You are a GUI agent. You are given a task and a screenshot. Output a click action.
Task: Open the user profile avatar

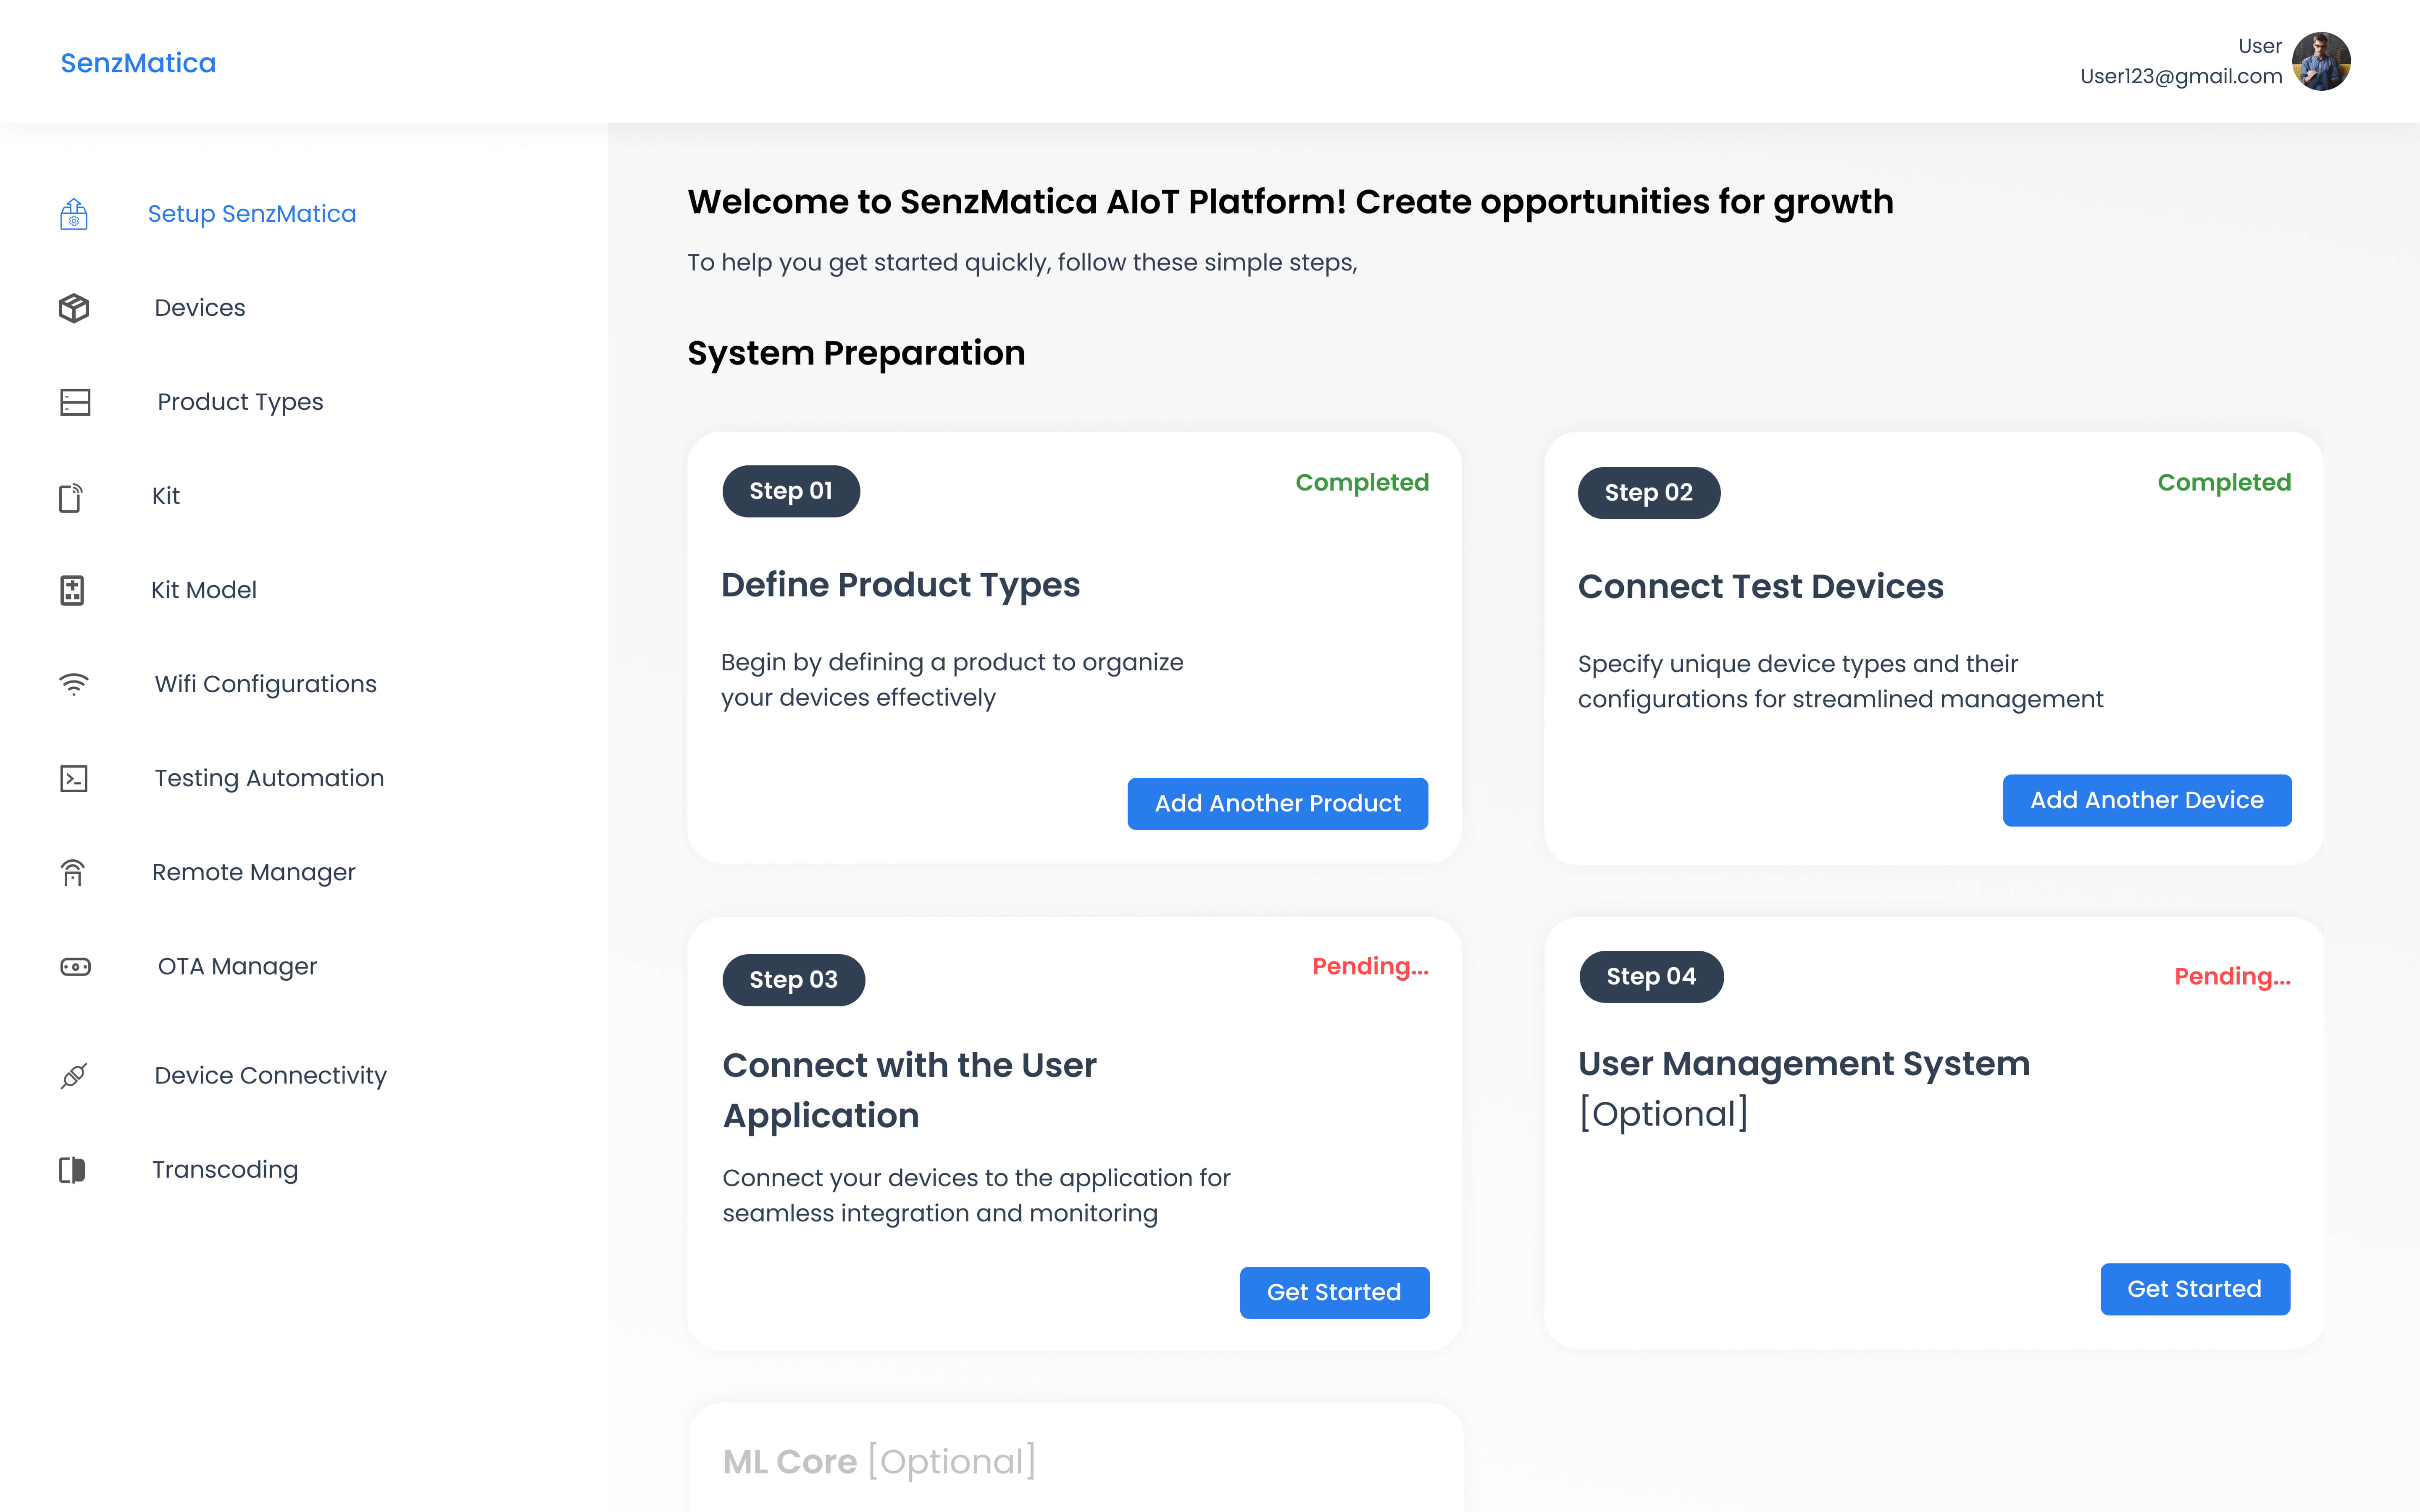point(2321,61)
